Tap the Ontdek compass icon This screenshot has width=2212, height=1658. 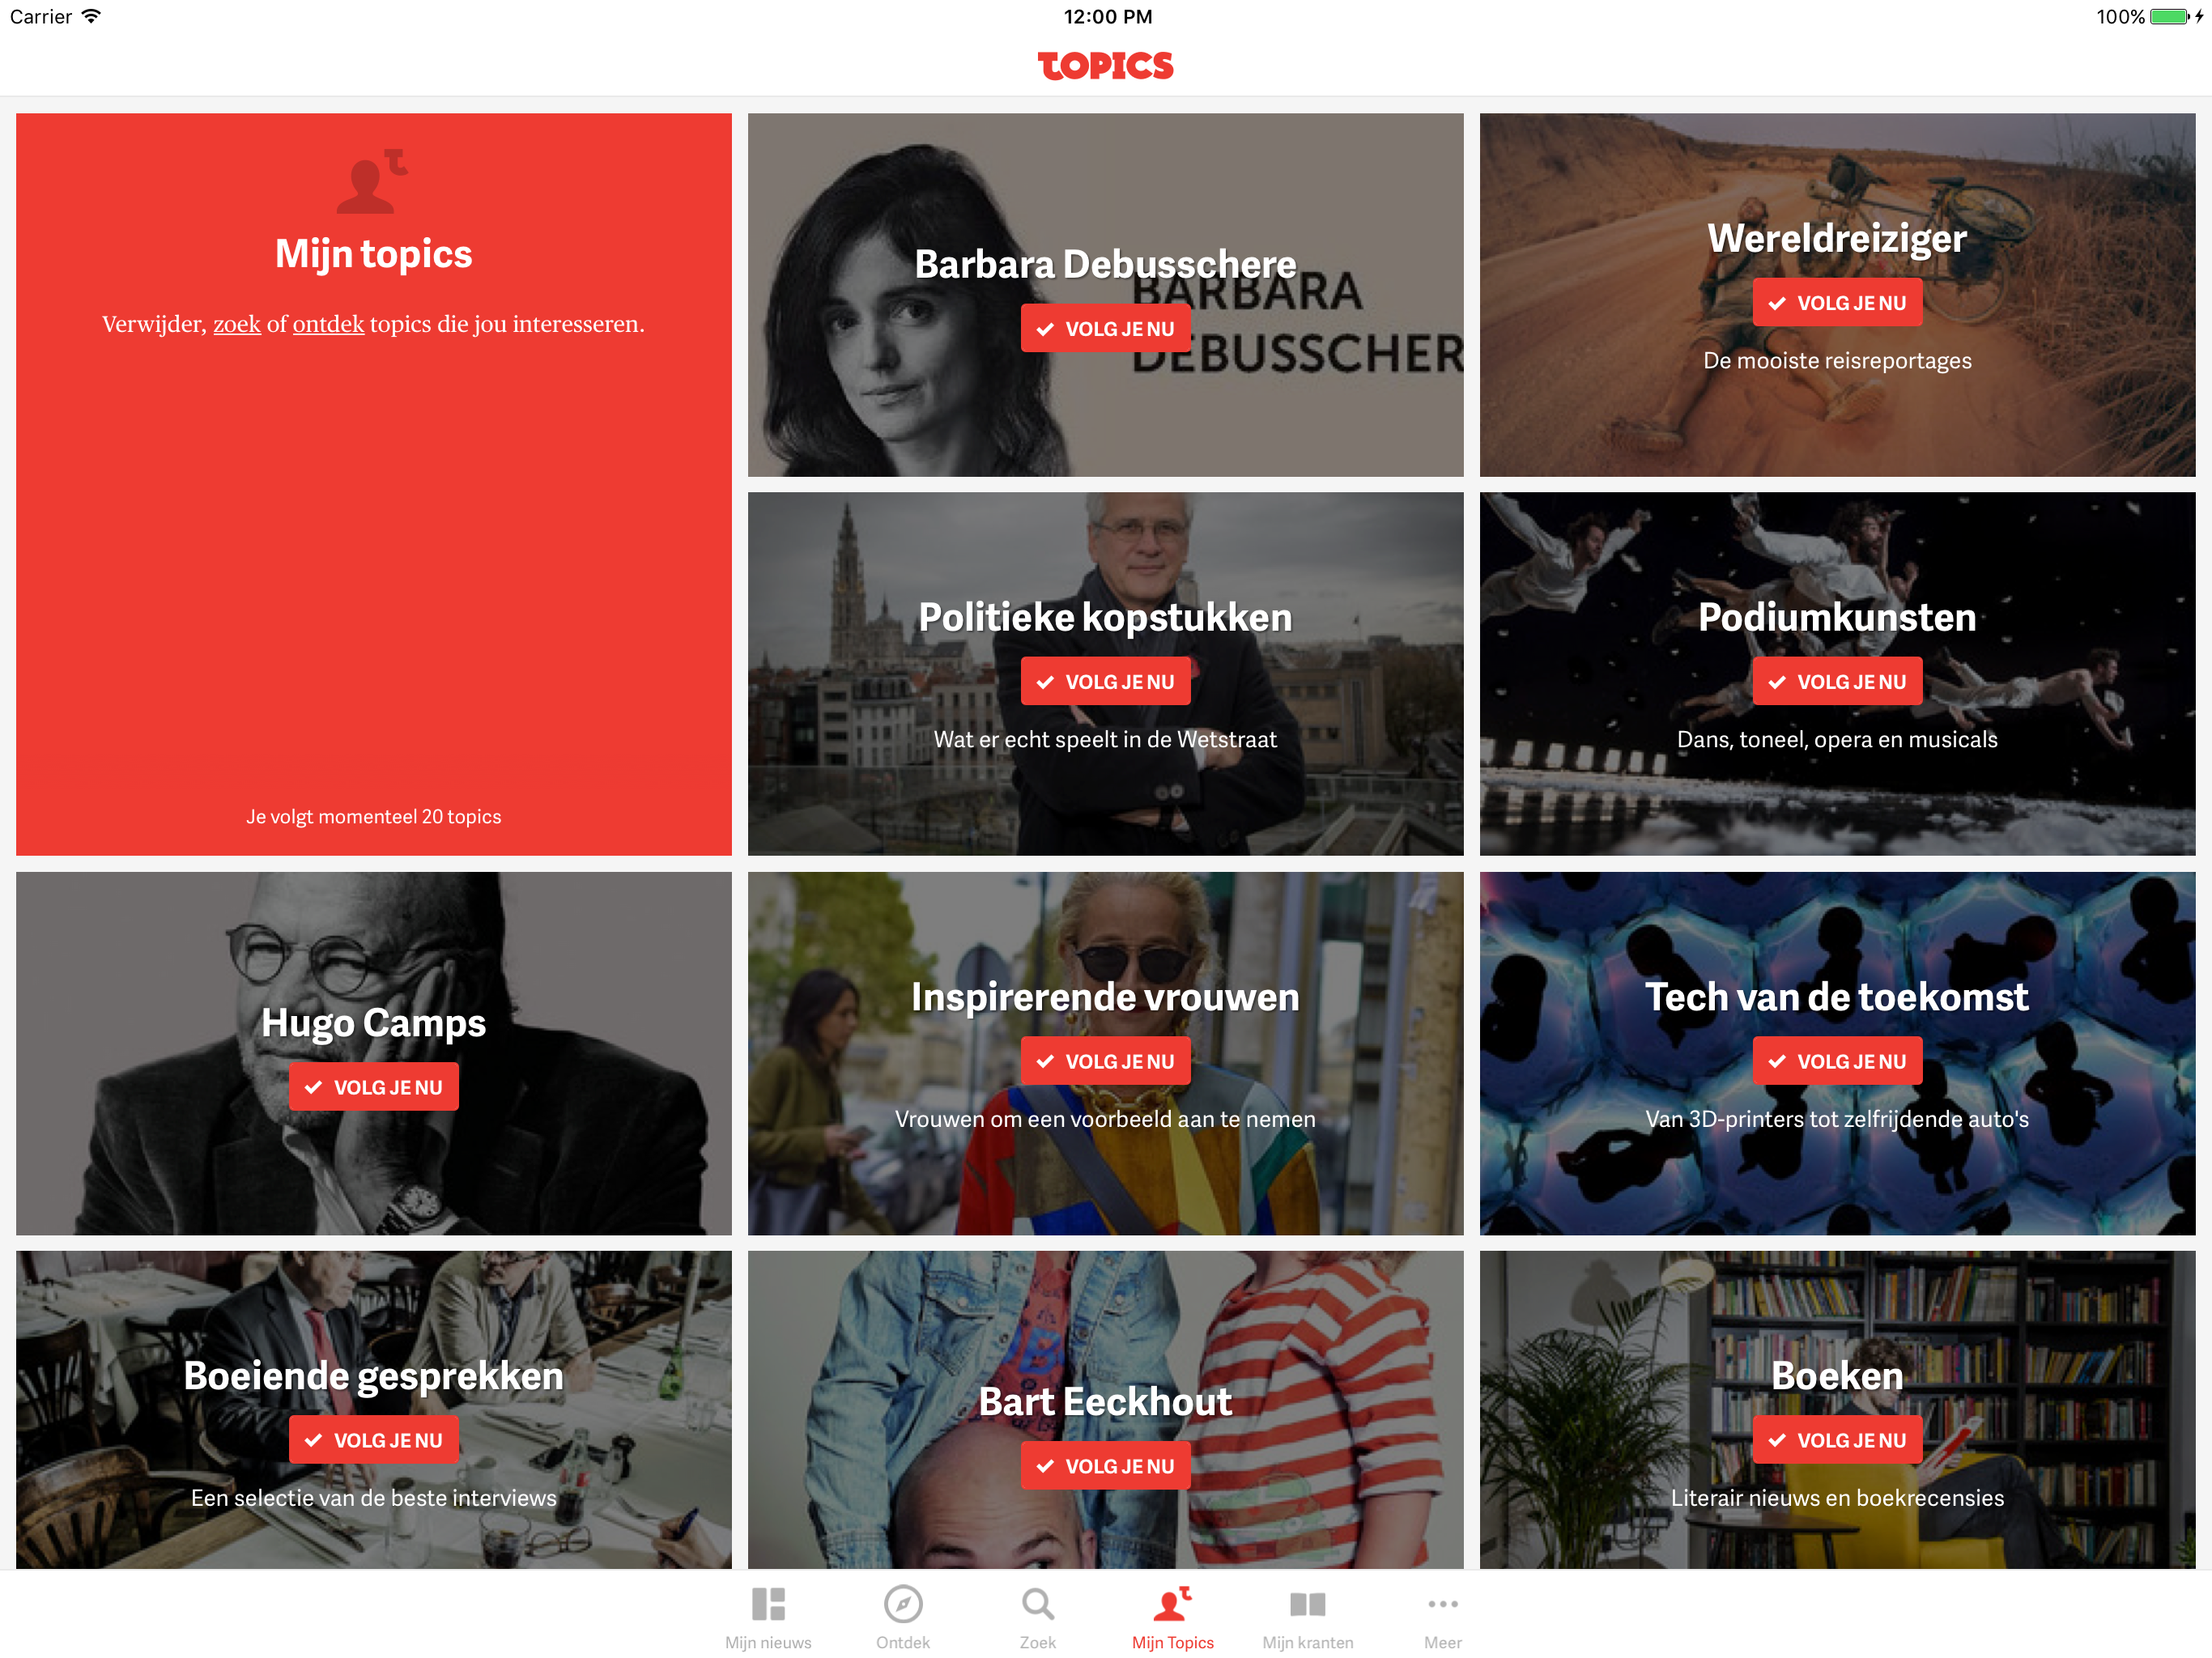(x=902, y=1604)
